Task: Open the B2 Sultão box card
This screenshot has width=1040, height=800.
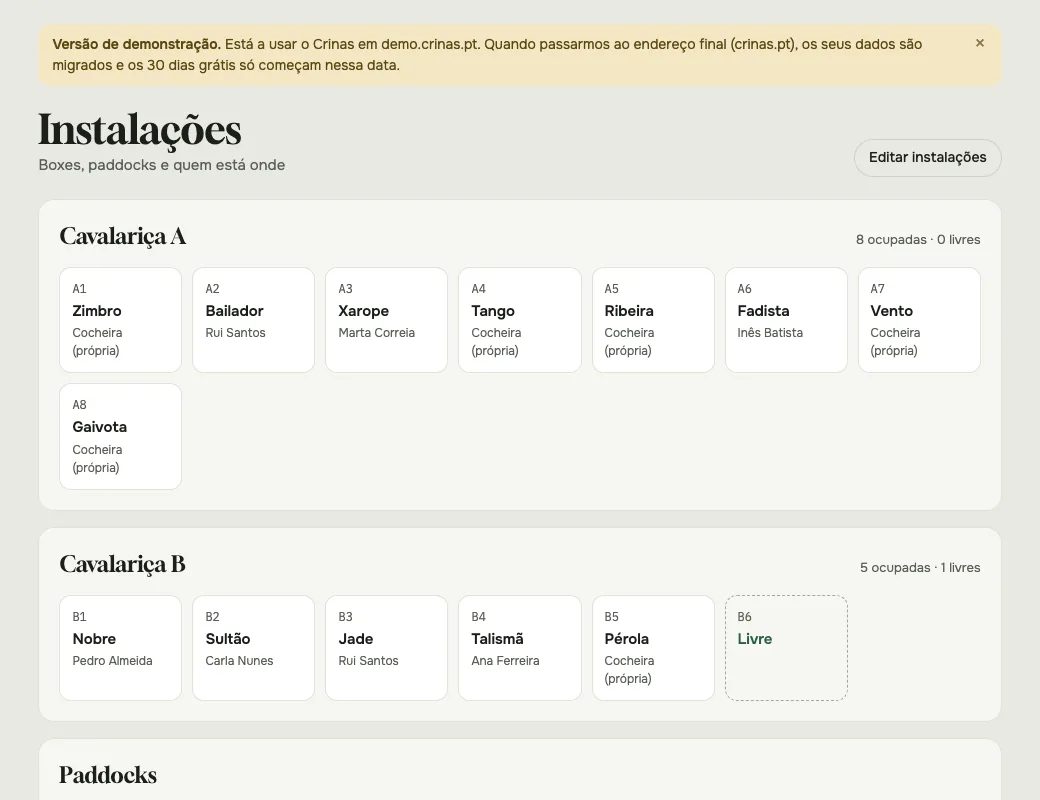Action: [x=253, y=648]
